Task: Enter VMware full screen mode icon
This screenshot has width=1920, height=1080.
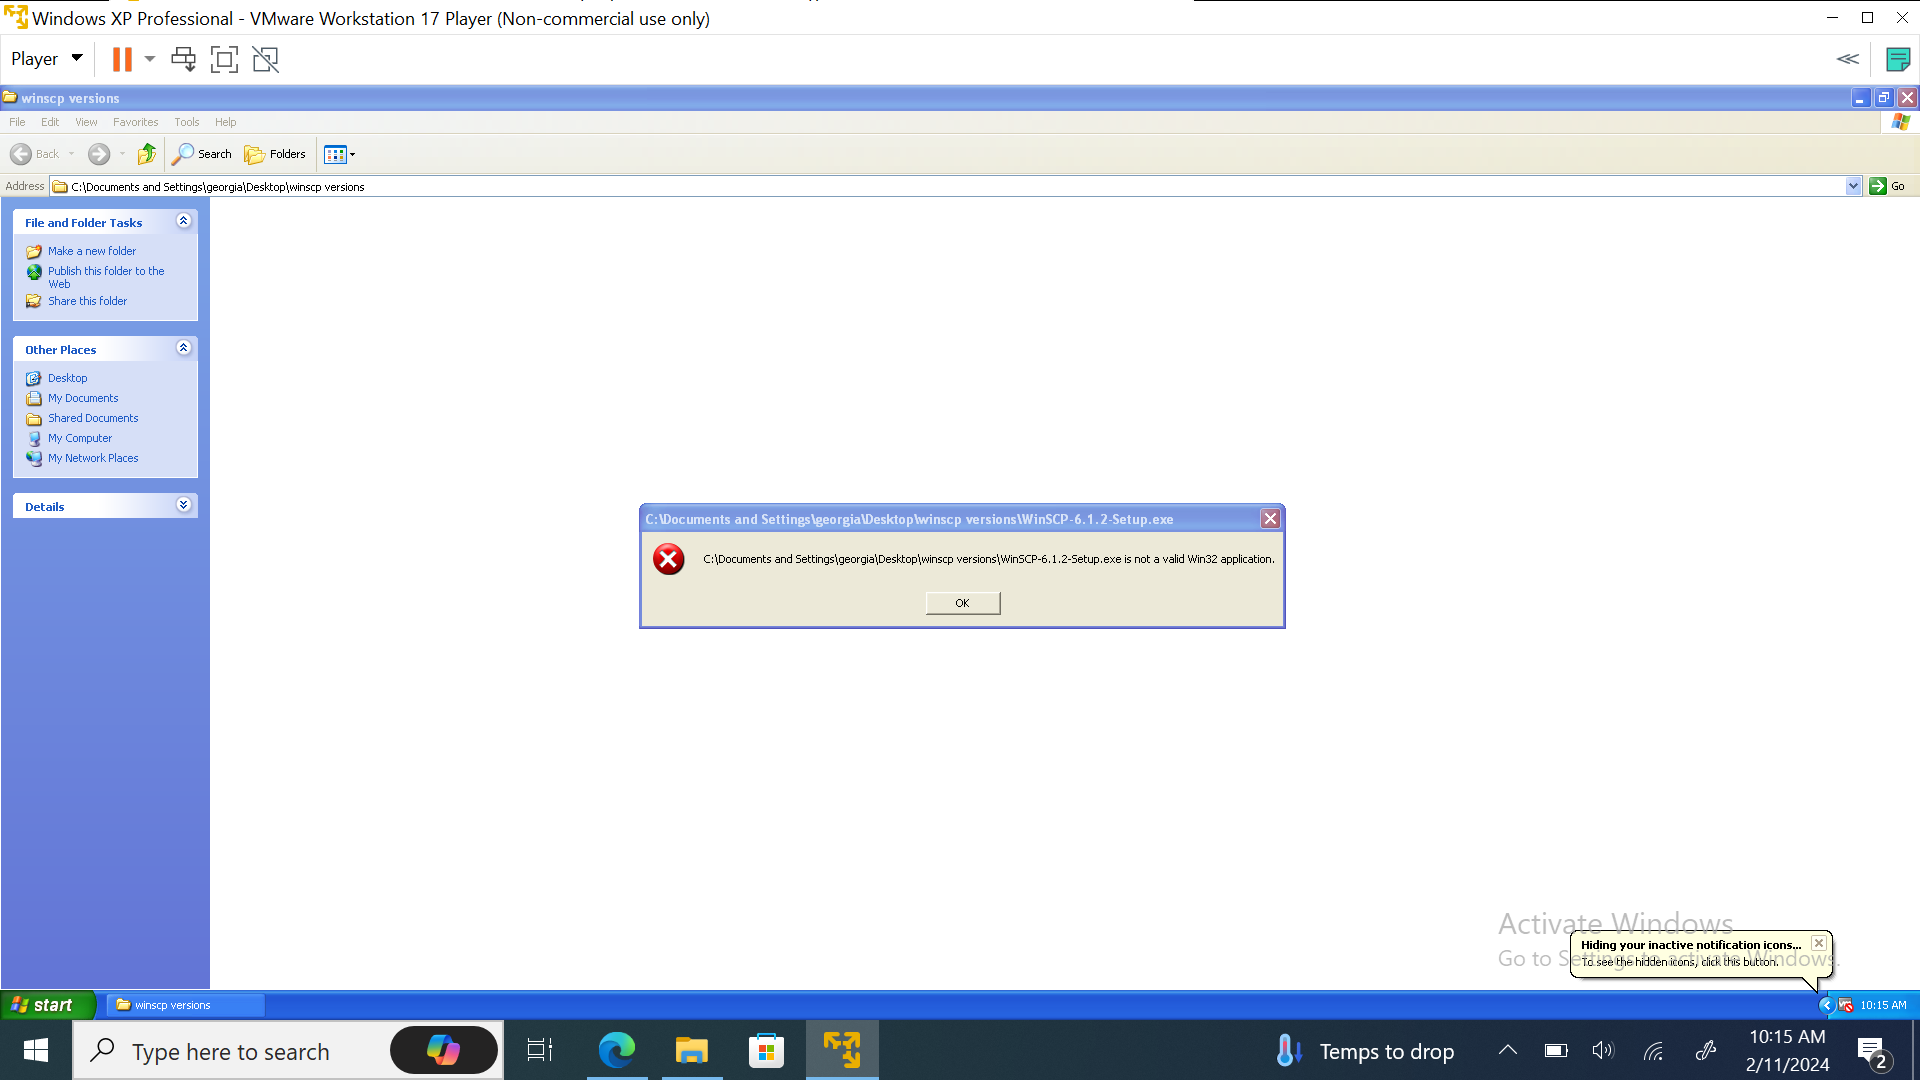Action: point(224,60)
